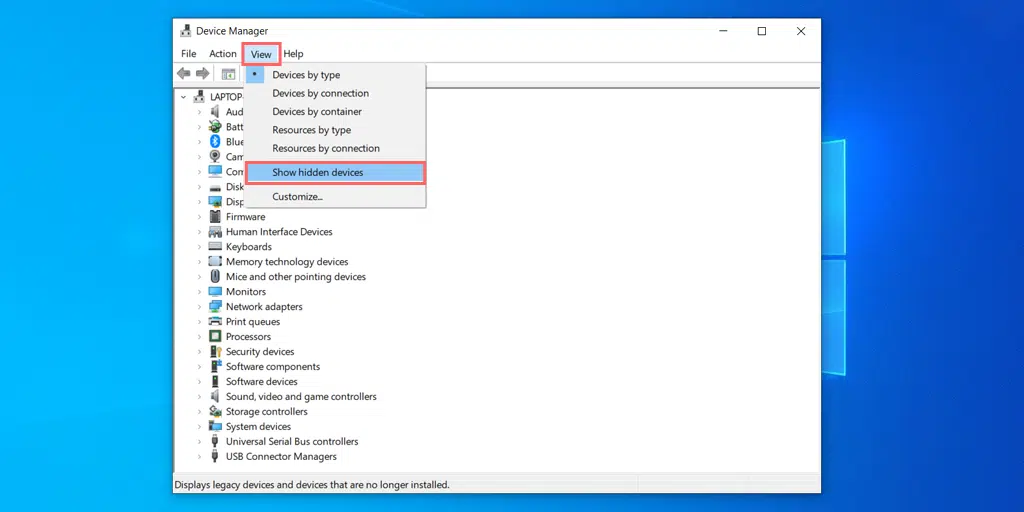Image resolution: width=1024 pixels, height=512 pixels.
Task: Click the Monitors category icon
Action: (x=215, y=291)
